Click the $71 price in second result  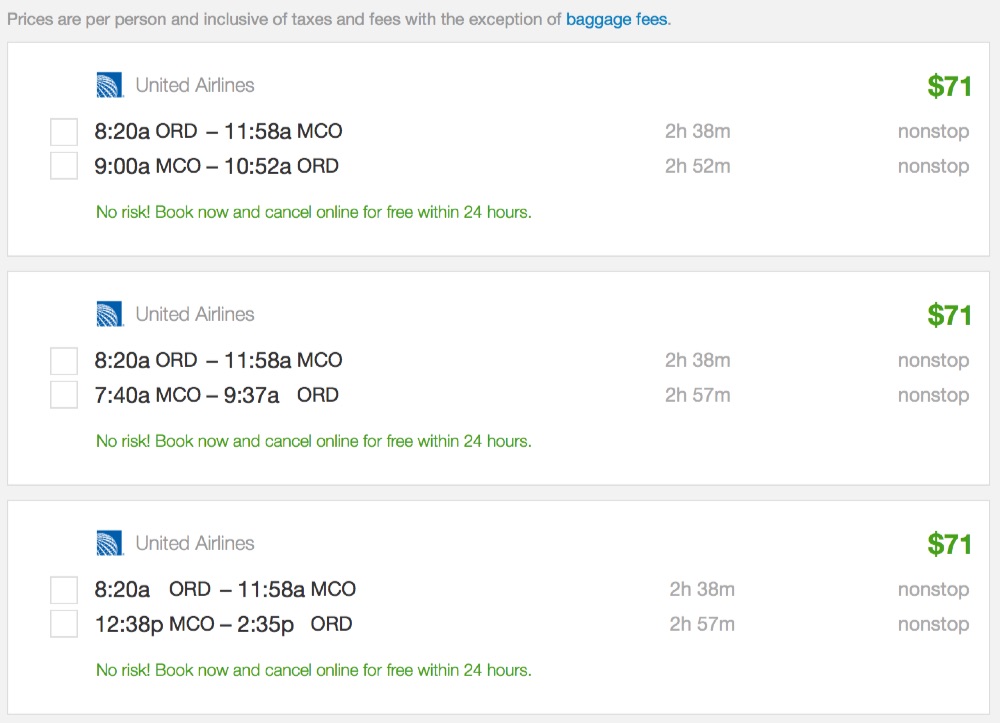coord(949,316)
